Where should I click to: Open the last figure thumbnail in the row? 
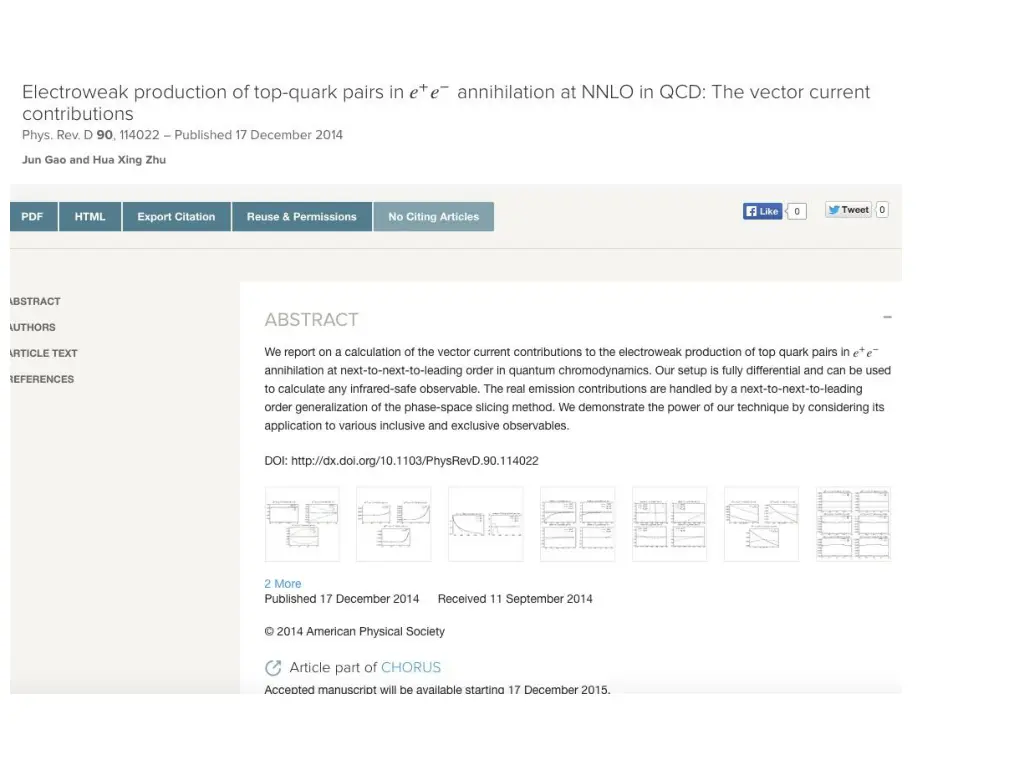pyautogui.click(x=853, y=524)
